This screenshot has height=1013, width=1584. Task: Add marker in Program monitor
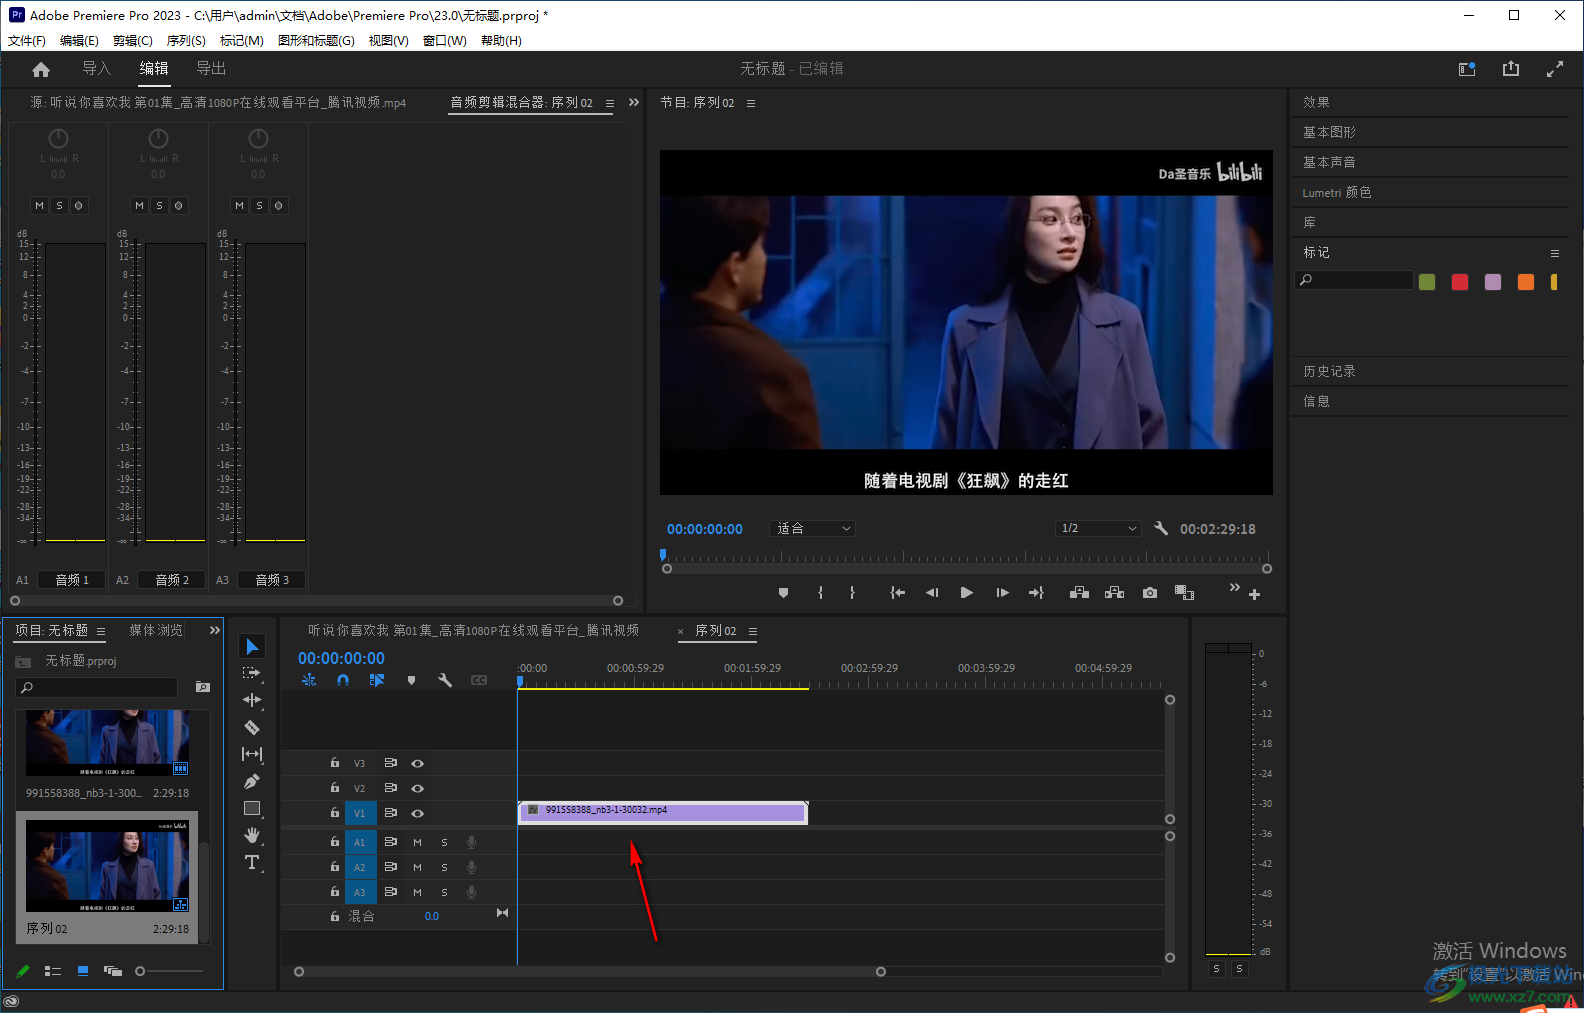coord(783,593)
